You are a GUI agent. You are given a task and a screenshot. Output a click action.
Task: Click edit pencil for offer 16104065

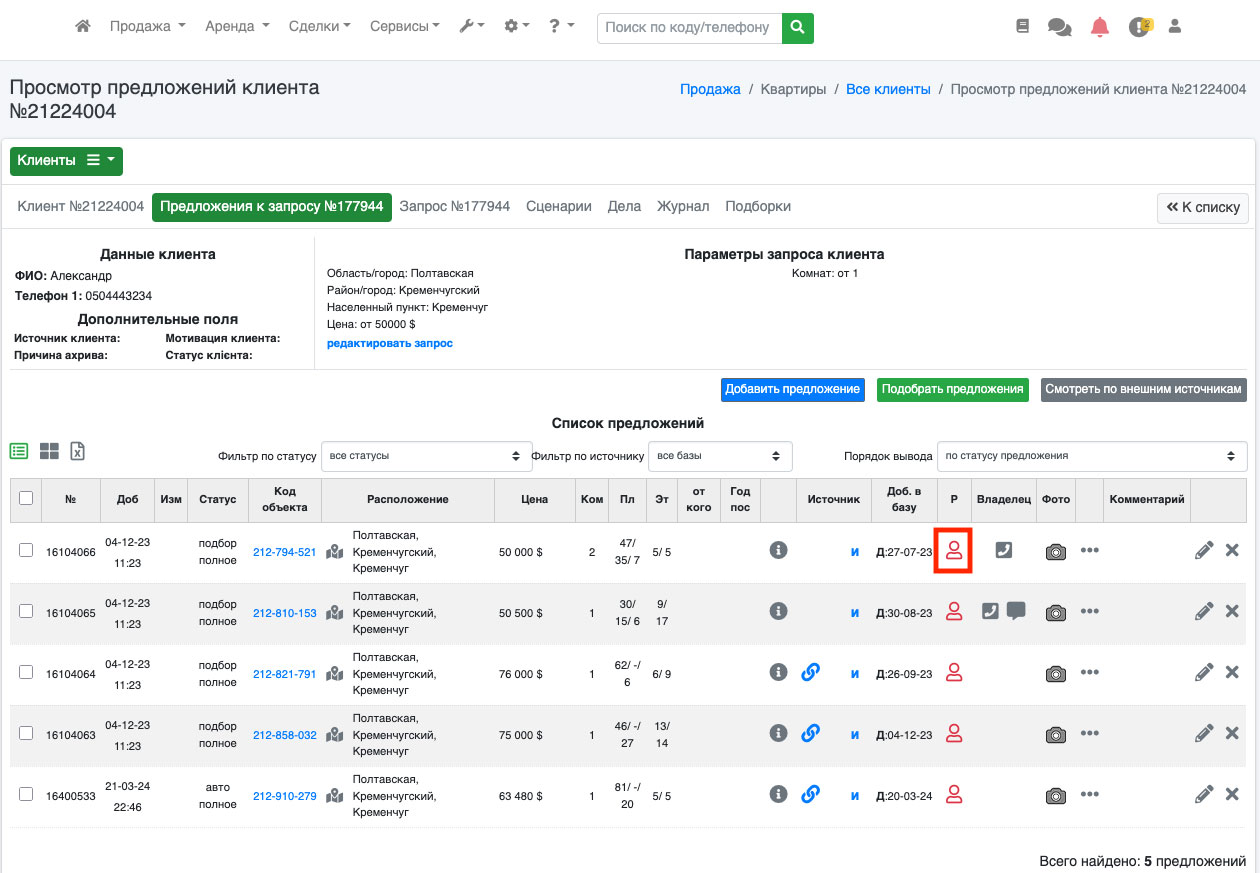(x=1204, y=612)
